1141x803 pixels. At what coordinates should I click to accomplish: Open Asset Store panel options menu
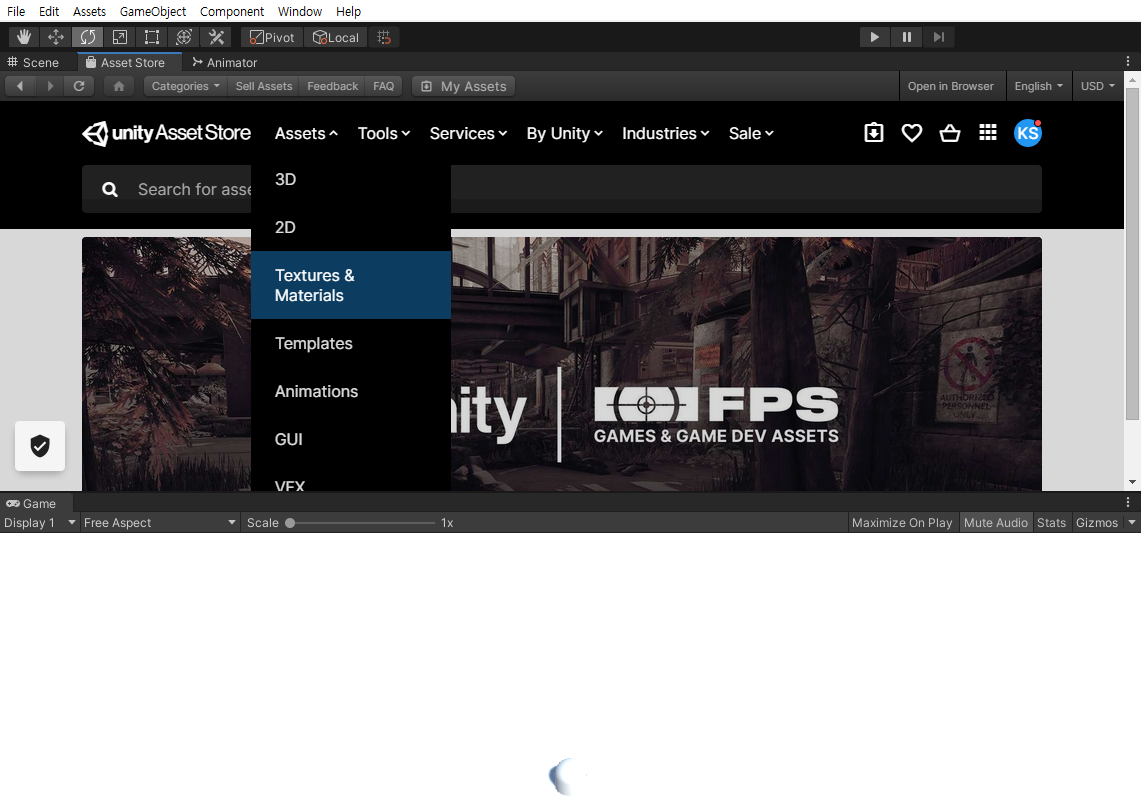[1128, 62]
